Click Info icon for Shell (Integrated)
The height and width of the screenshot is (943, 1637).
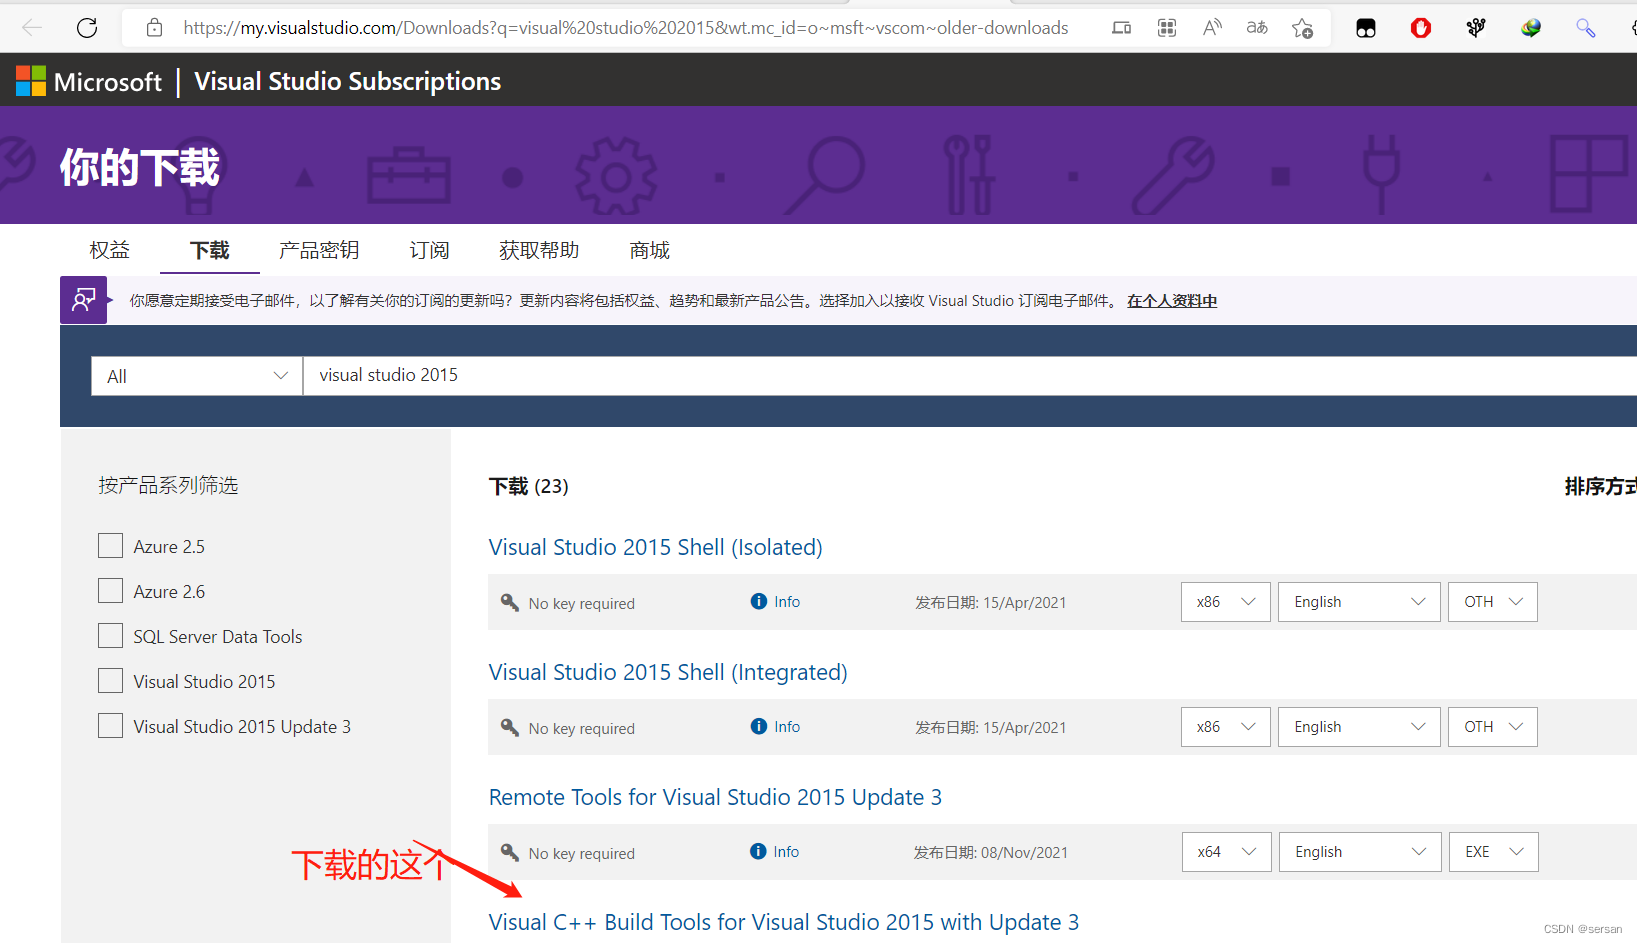[759, 726]
